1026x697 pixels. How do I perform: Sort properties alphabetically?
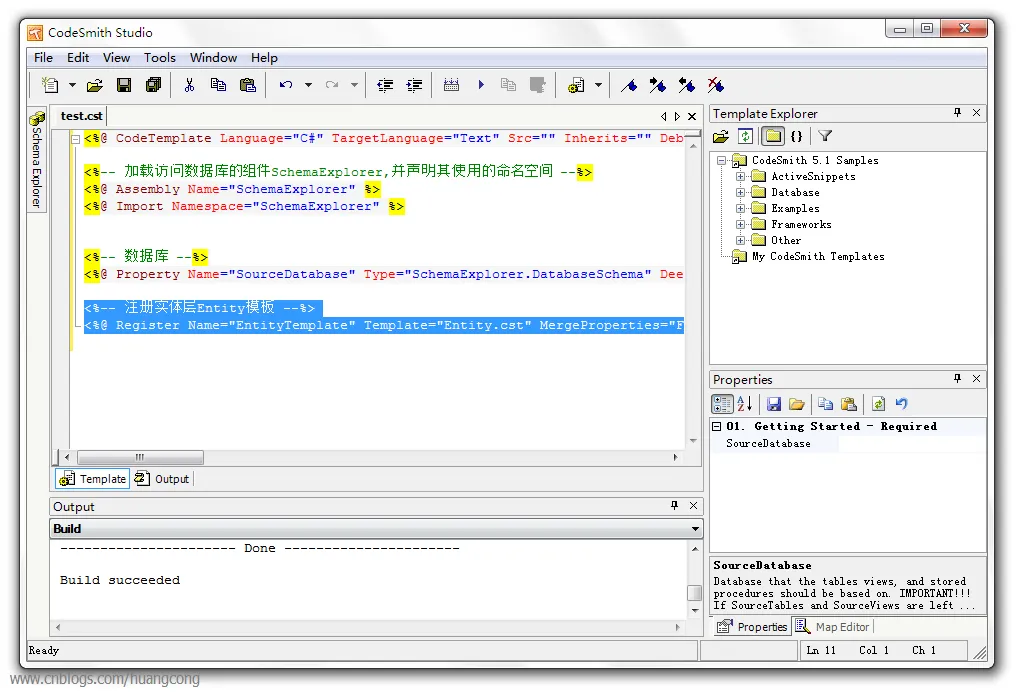click(744, 404)
